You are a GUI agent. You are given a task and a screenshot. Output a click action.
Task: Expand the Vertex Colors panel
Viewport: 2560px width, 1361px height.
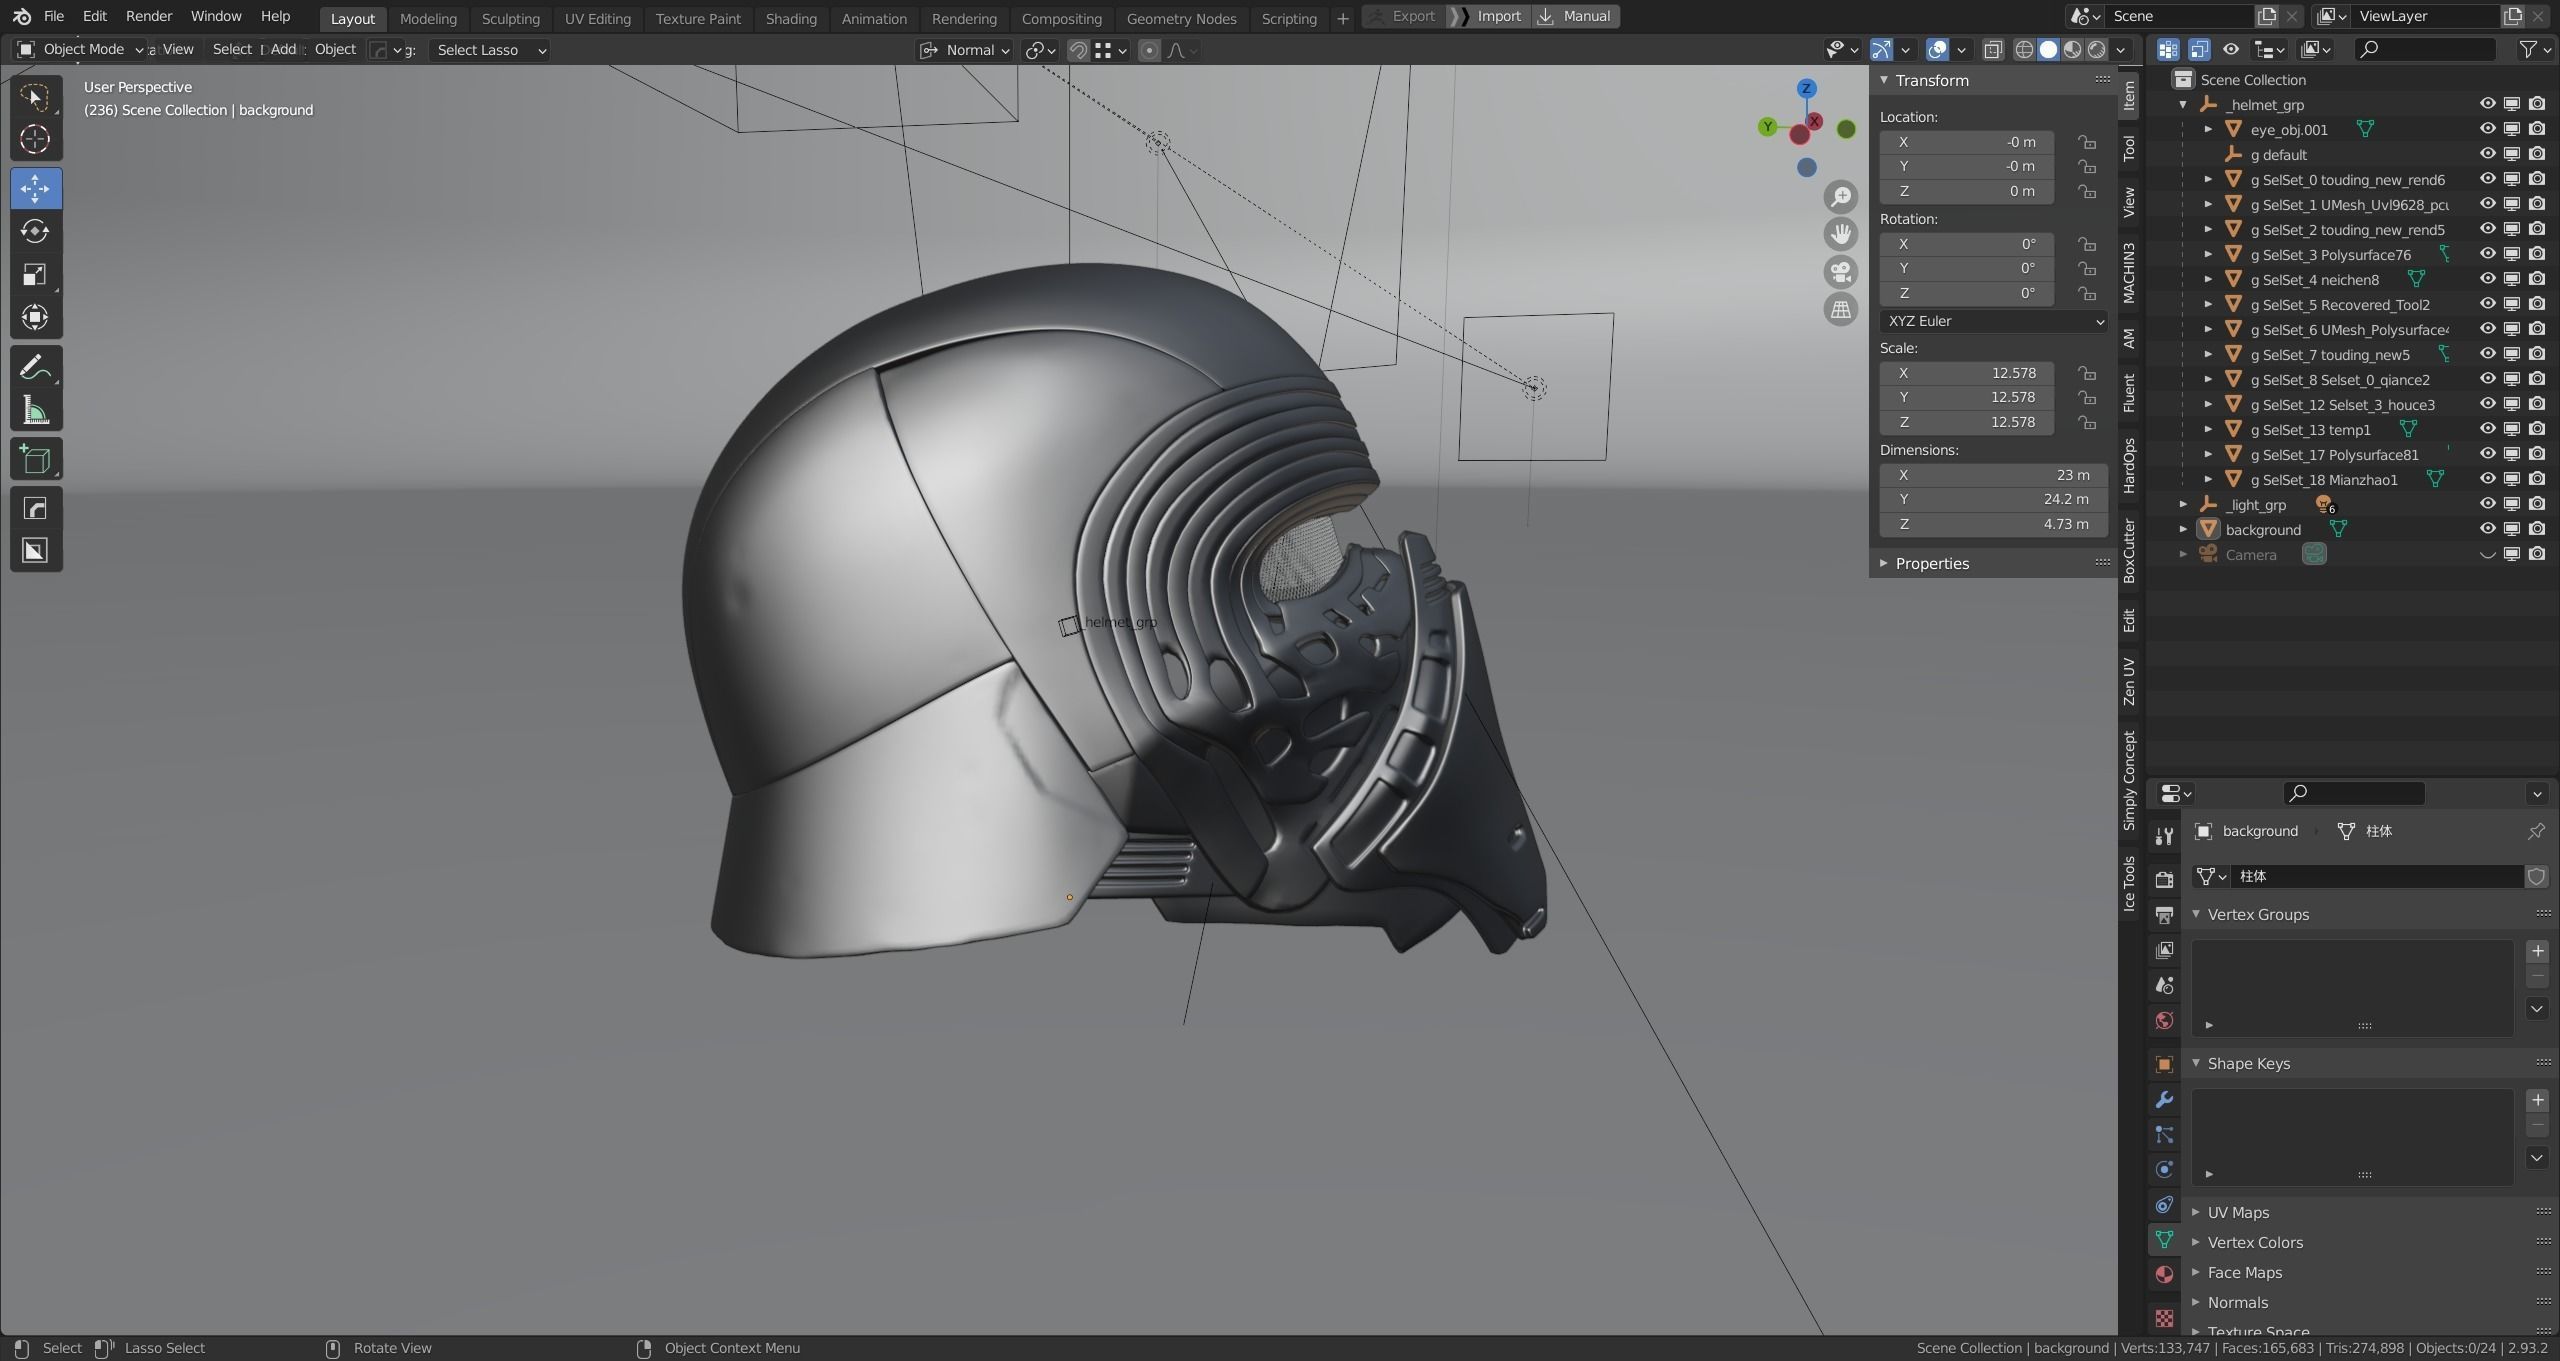pos(2254,1242)
